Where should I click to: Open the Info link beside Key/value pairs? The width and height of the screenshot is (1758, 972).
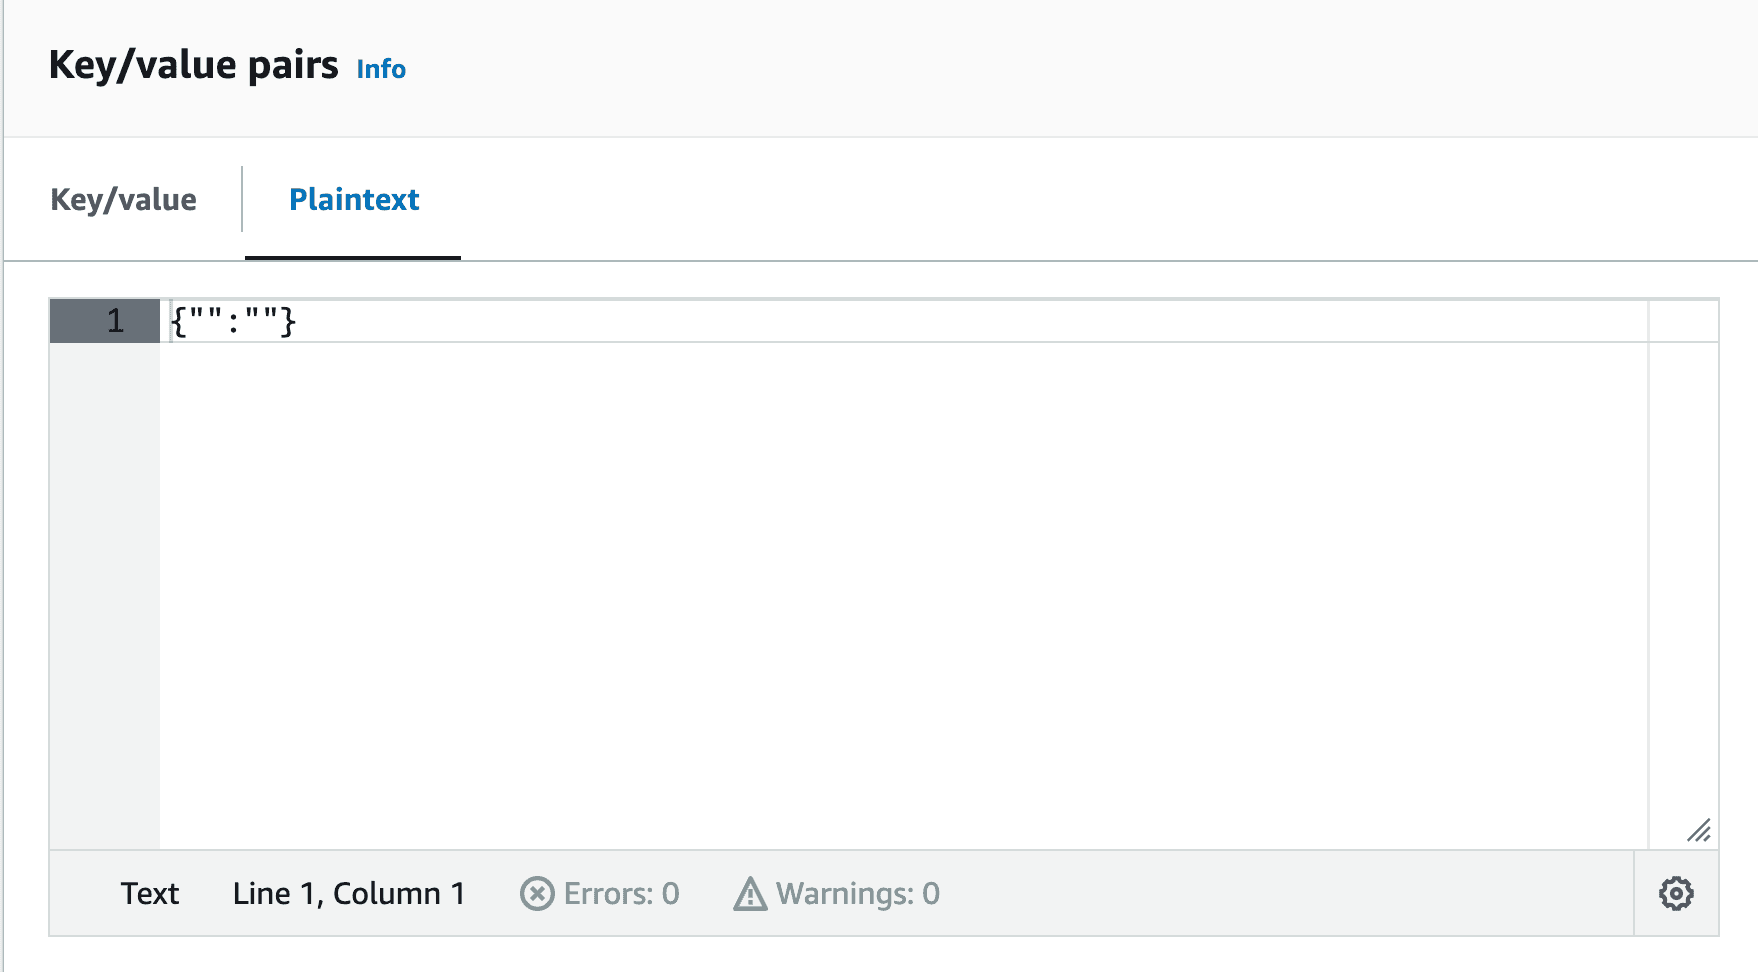point(381,69)
